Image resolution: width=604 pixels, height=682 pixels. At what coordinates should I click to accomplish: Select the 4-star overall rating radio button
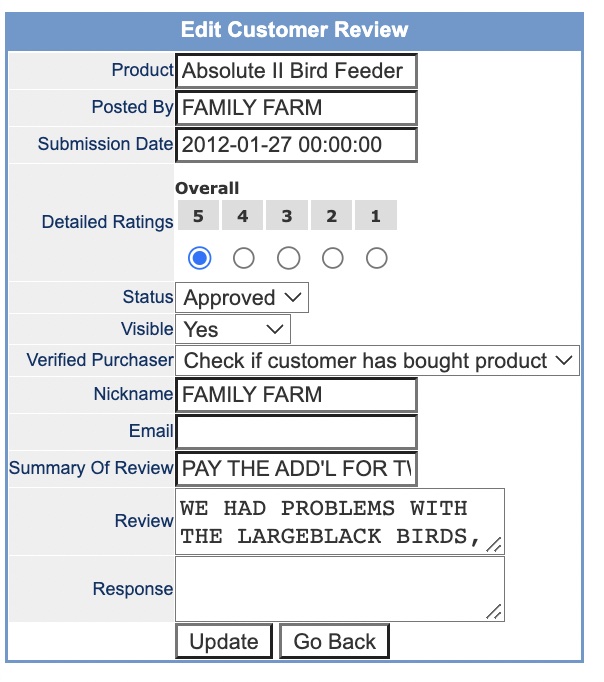point(243,258)
